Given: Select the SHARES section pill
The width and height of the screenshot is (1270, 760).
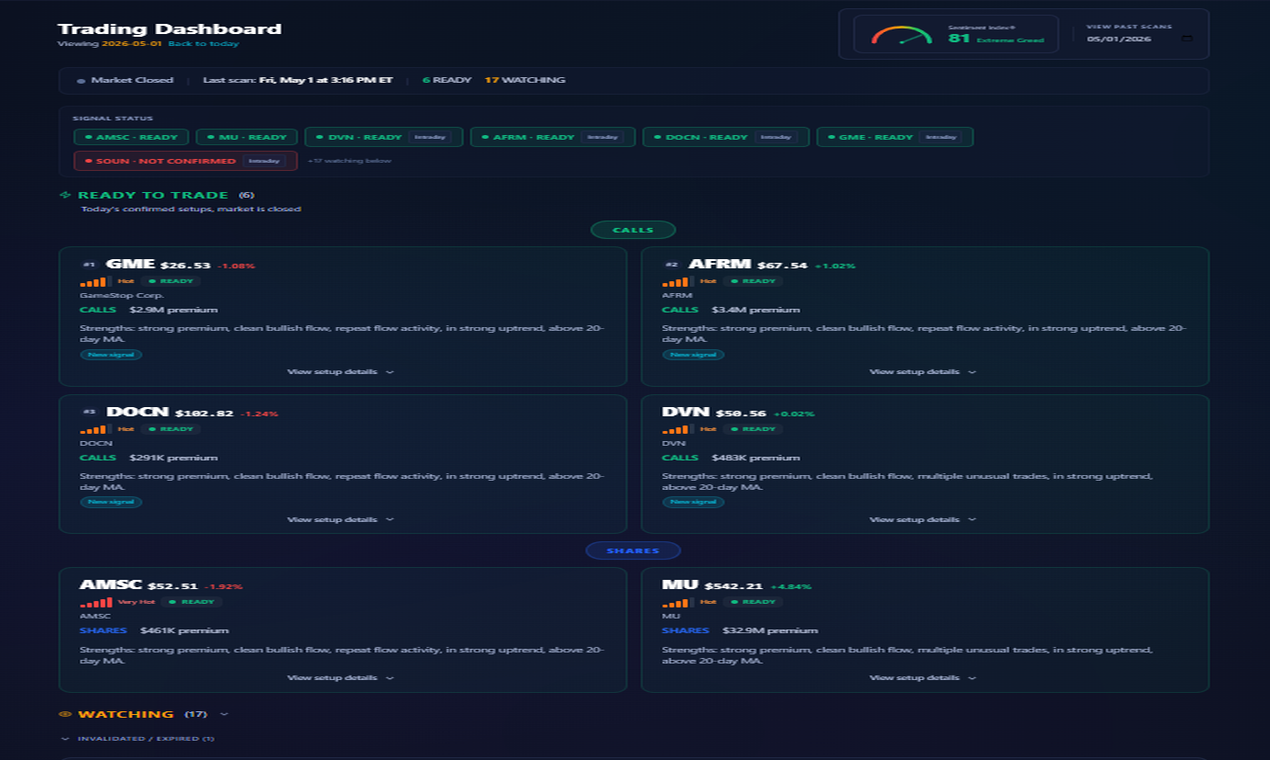Looking at the screenshot, I should point(633,550).
